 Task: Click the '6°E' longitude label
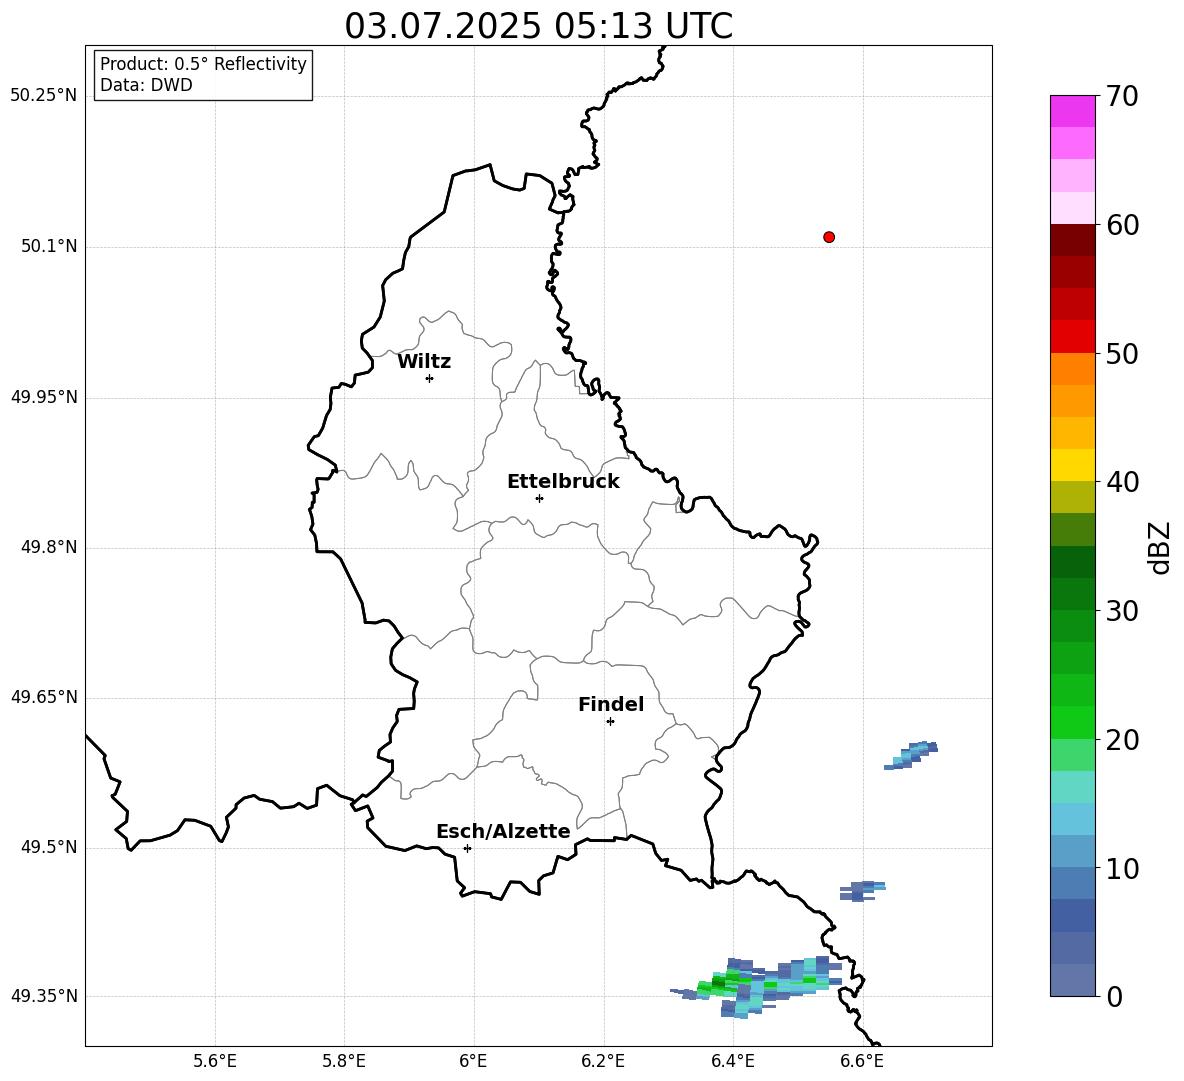point(473,1061)
